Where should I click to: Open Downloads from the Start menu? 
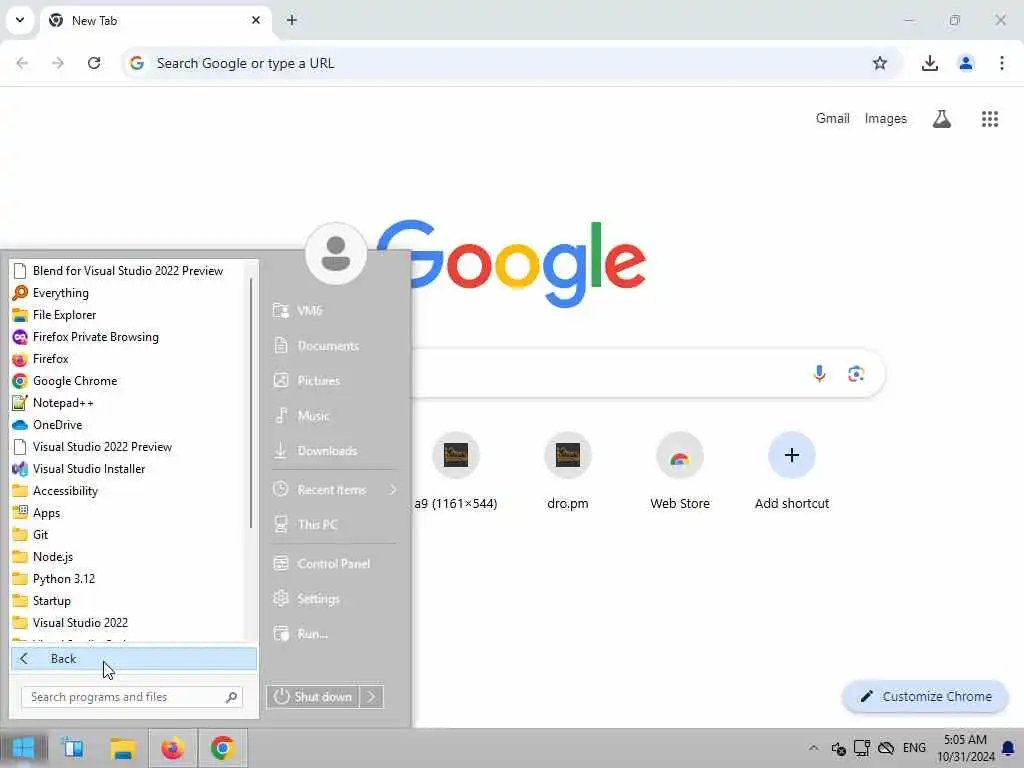(334, 451)
